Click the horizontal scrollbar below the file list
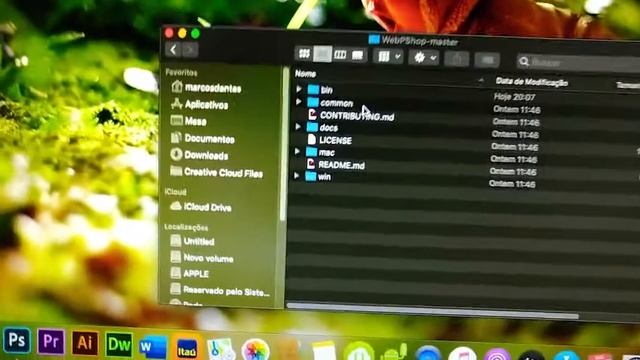This screenshot has height=360, width=640. [x=433, y=310]
